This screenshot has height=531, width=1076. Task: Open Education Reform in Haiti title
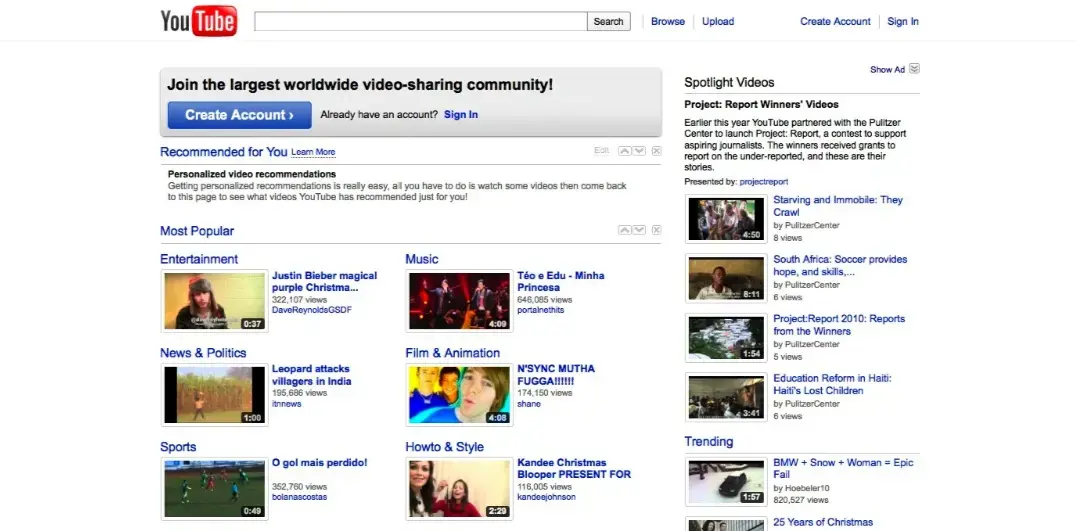[x=832, y=384]
